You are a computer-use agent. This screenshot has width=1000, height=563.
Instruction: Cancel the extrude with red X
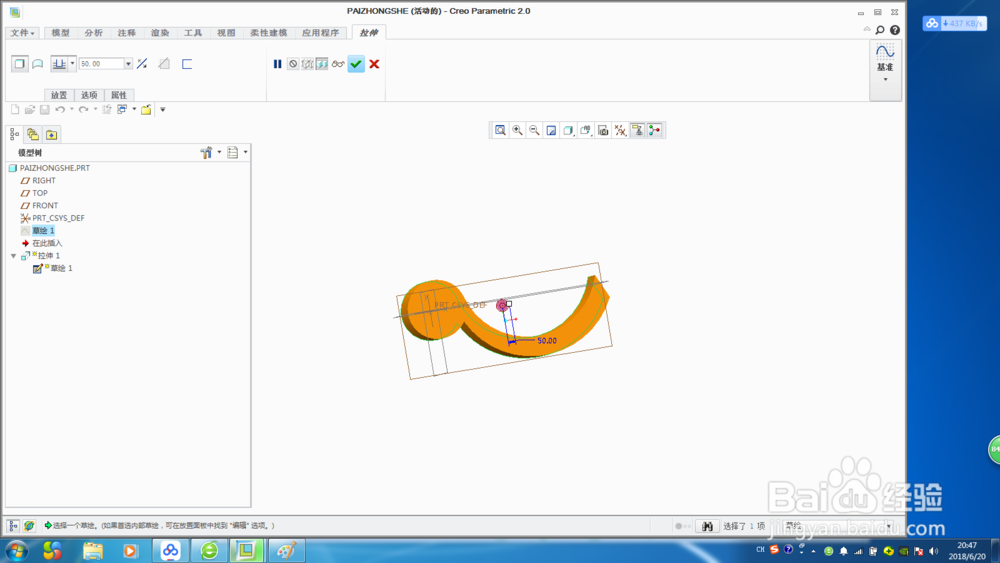(374, 64)
